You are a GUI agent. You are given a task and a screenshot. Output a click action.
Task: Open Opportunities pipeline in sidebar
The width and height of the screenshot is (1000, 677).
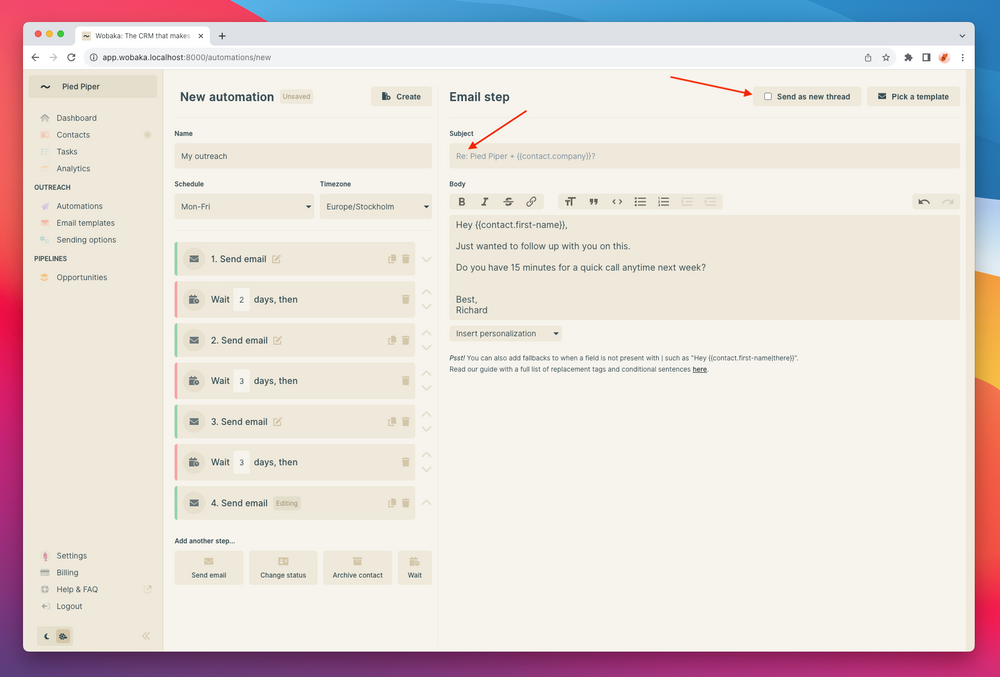[x=82, y=277]
